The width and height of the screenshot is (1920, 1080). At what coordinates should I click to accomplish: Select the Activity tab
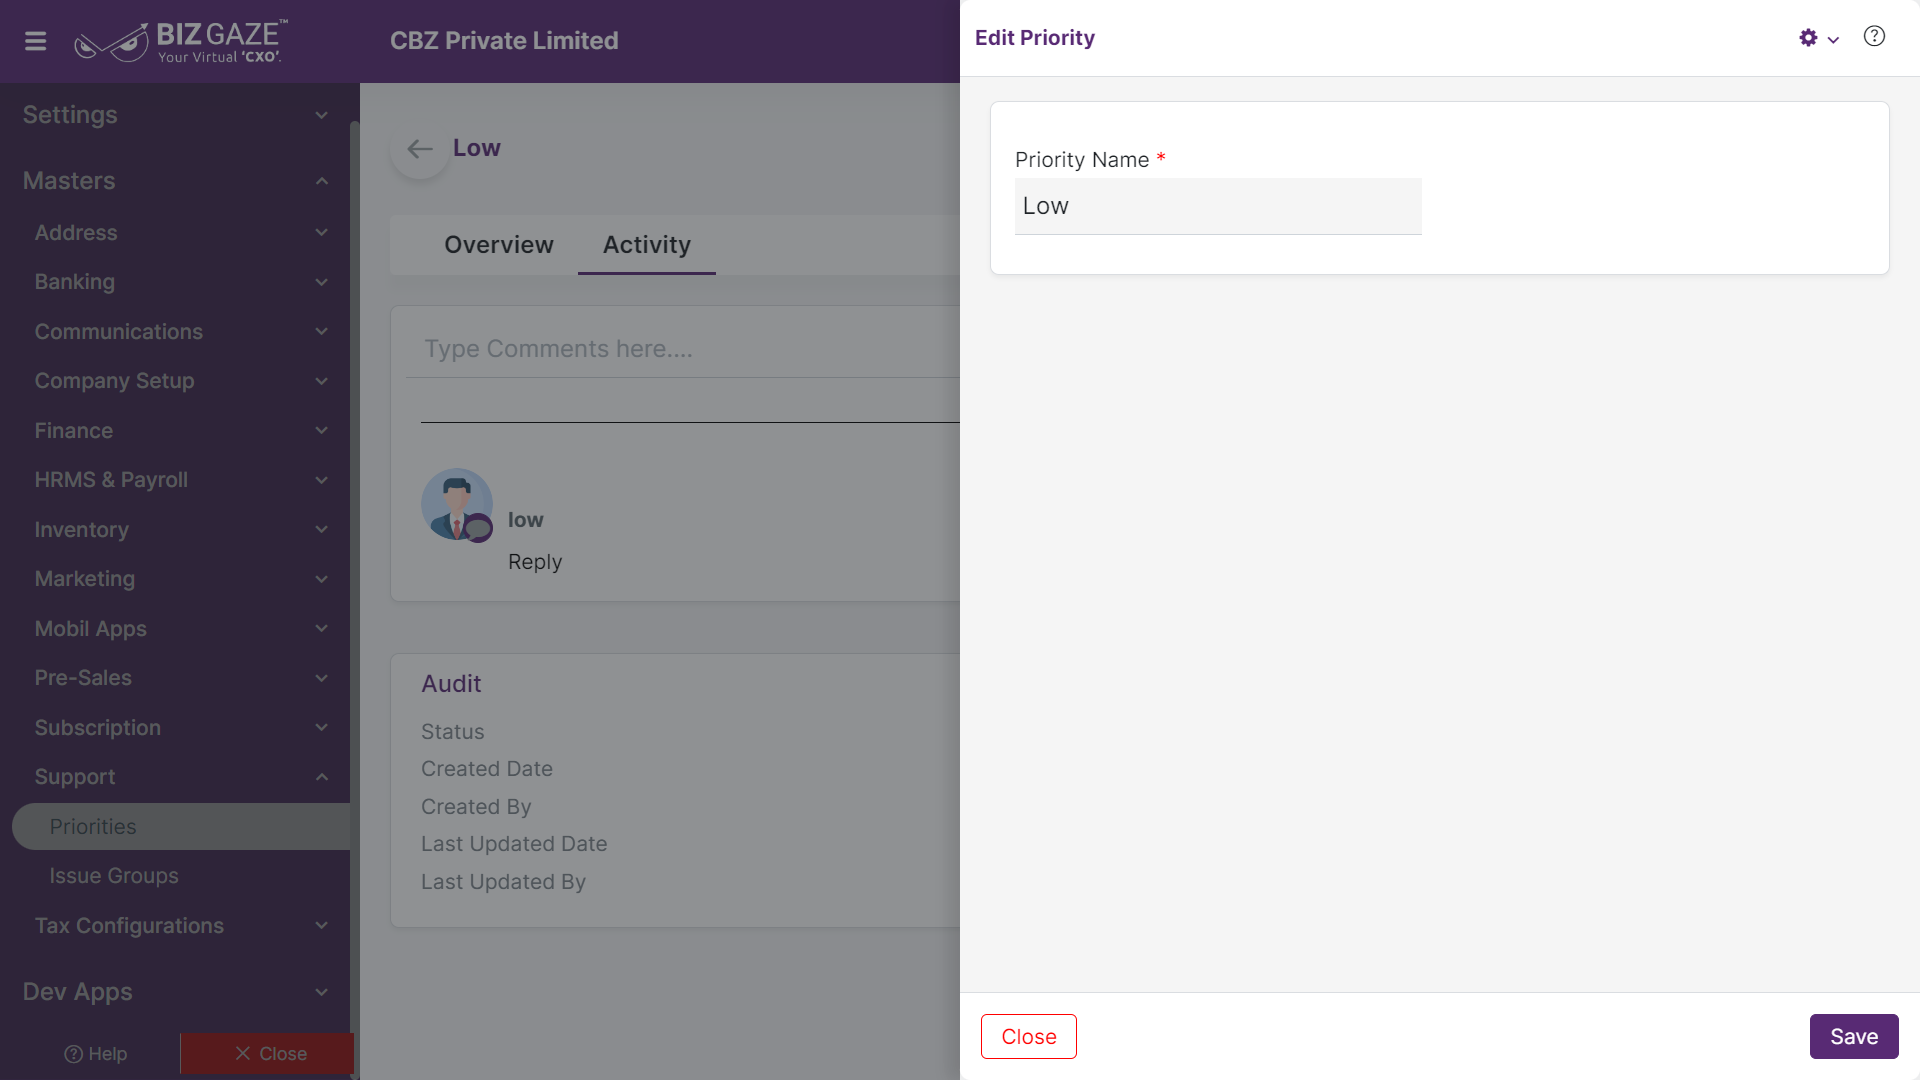point(647,245)
